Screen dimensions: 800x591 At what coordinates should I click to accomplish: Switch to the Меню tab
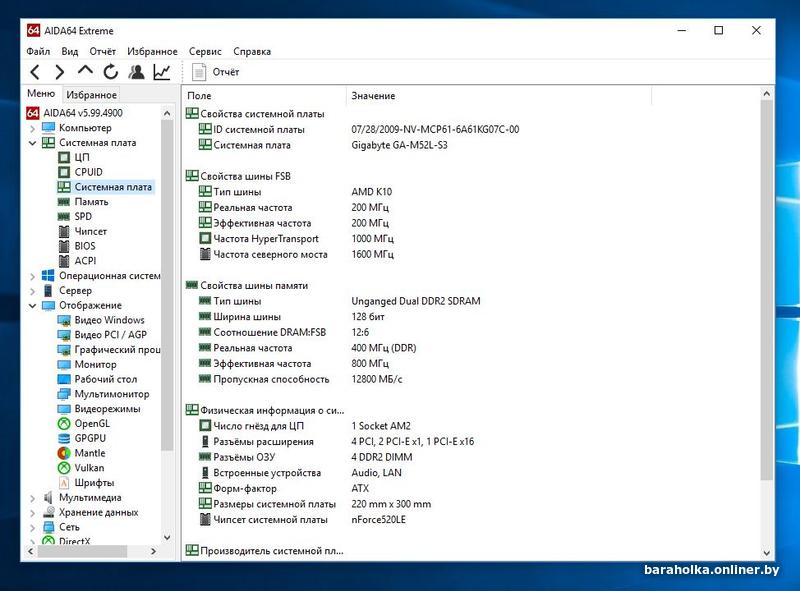point(41,94)
